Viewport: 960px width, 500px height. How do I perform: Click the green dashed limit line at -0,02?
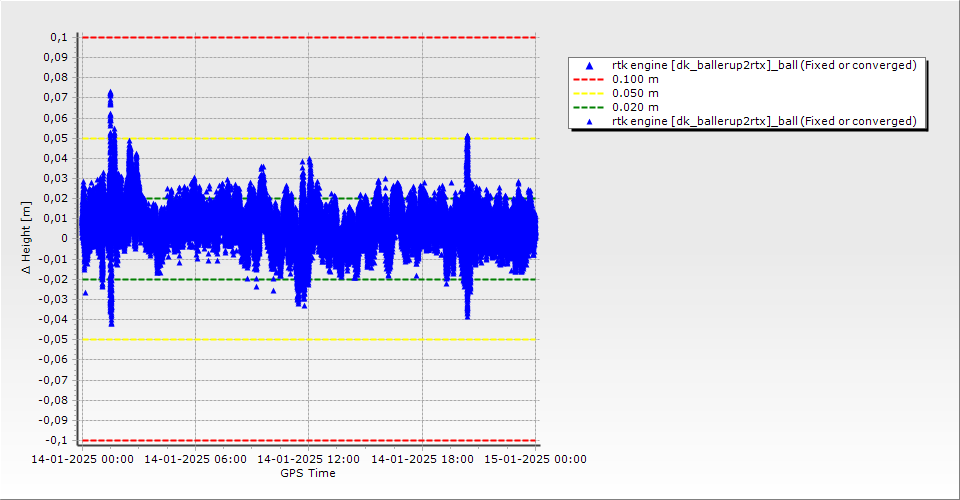pos(309,280)
